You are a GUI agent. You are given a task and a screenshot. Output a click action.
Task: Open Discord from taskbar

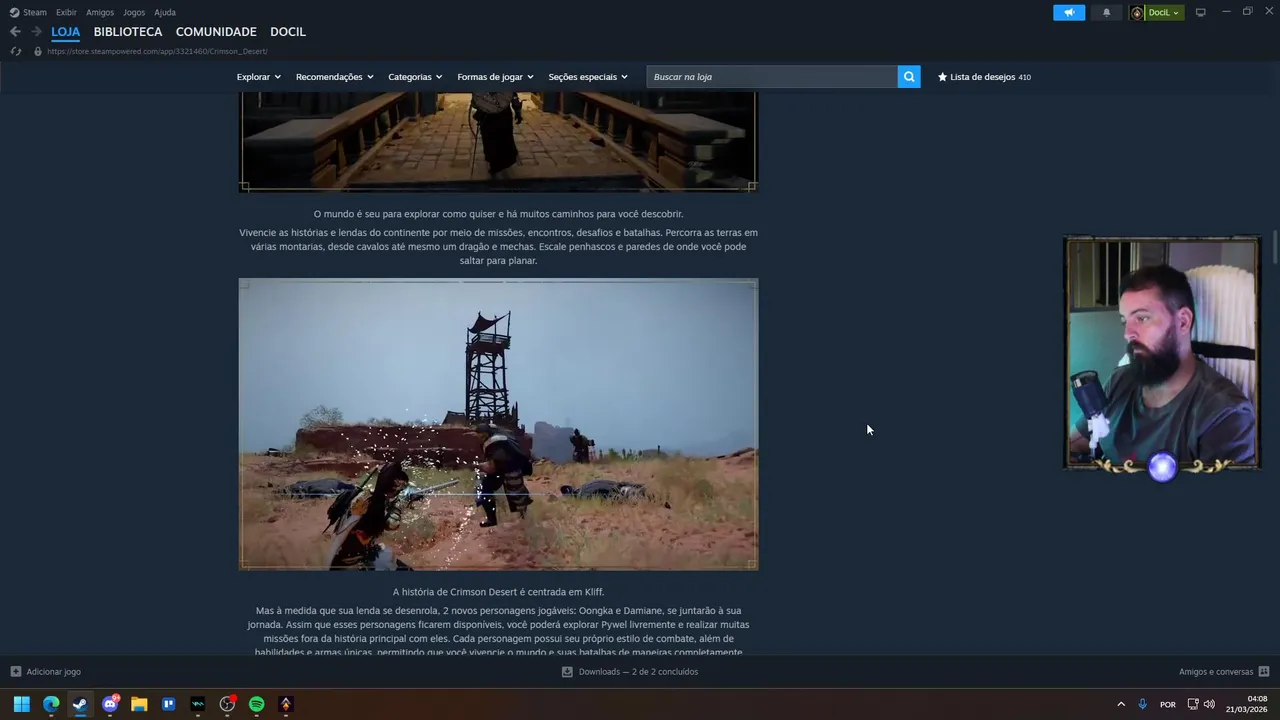pyautogui.click(x=110, y=704)
